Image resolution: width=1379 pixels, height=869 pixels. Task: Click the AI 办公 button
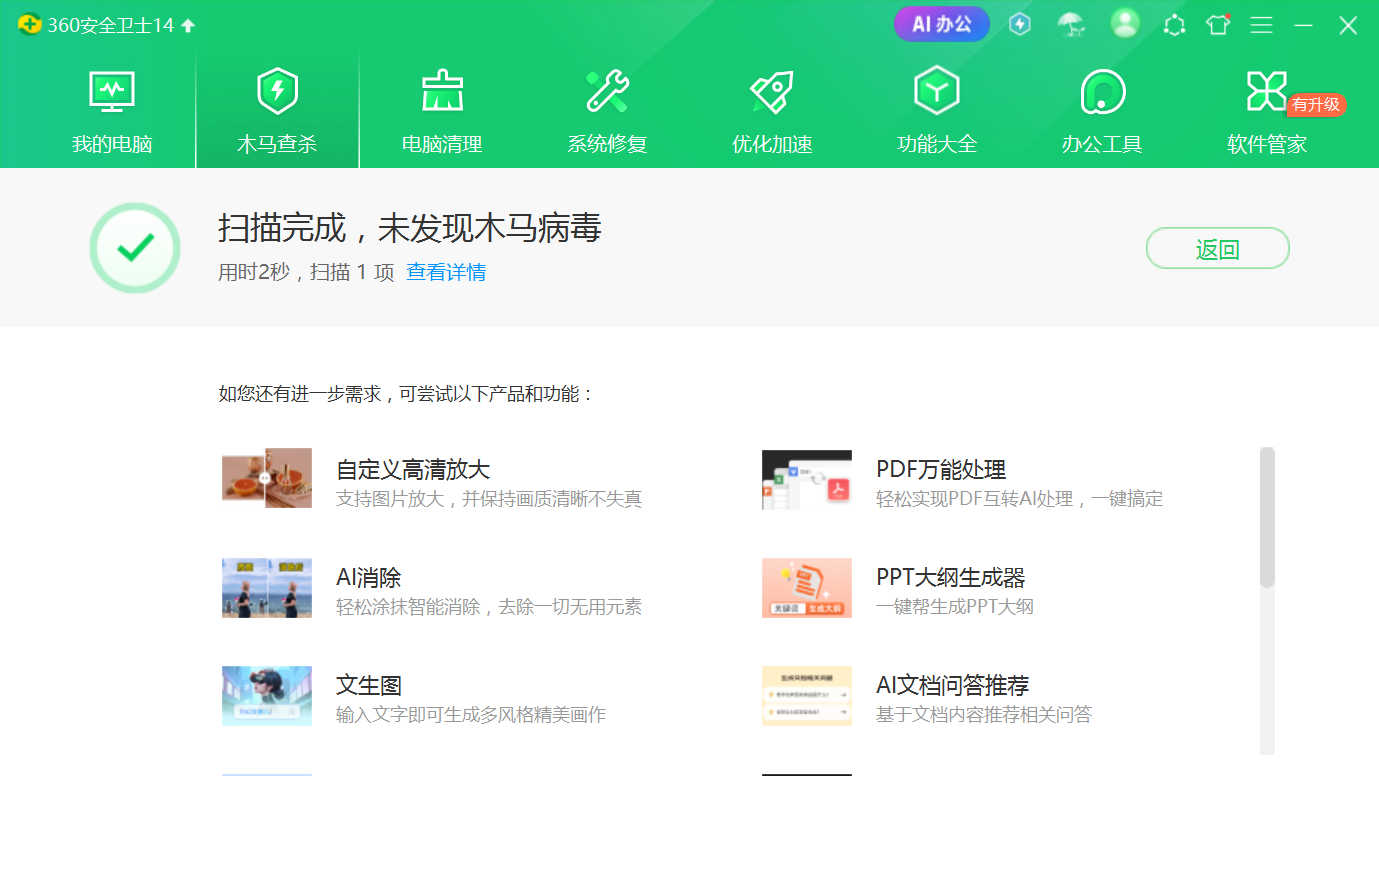point(941,25)
